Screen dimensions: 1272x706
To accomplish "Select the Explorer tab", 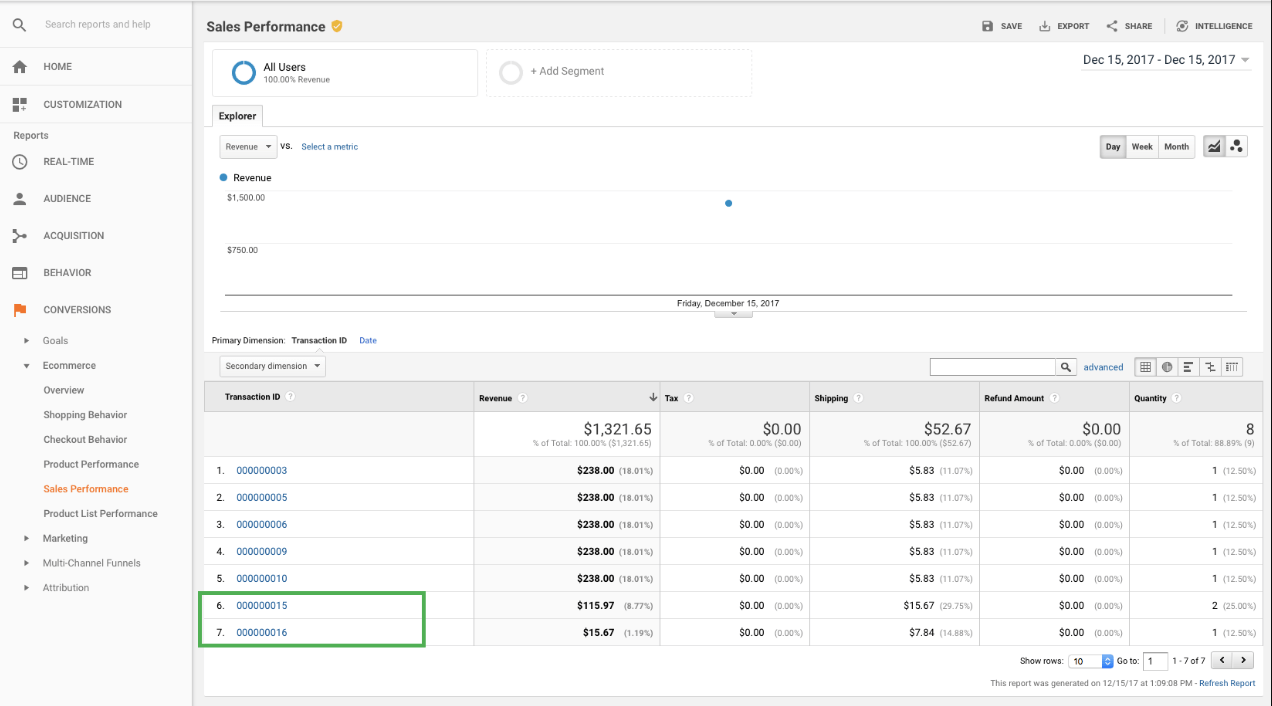I will pyautogui.click(x=238, y=116).
